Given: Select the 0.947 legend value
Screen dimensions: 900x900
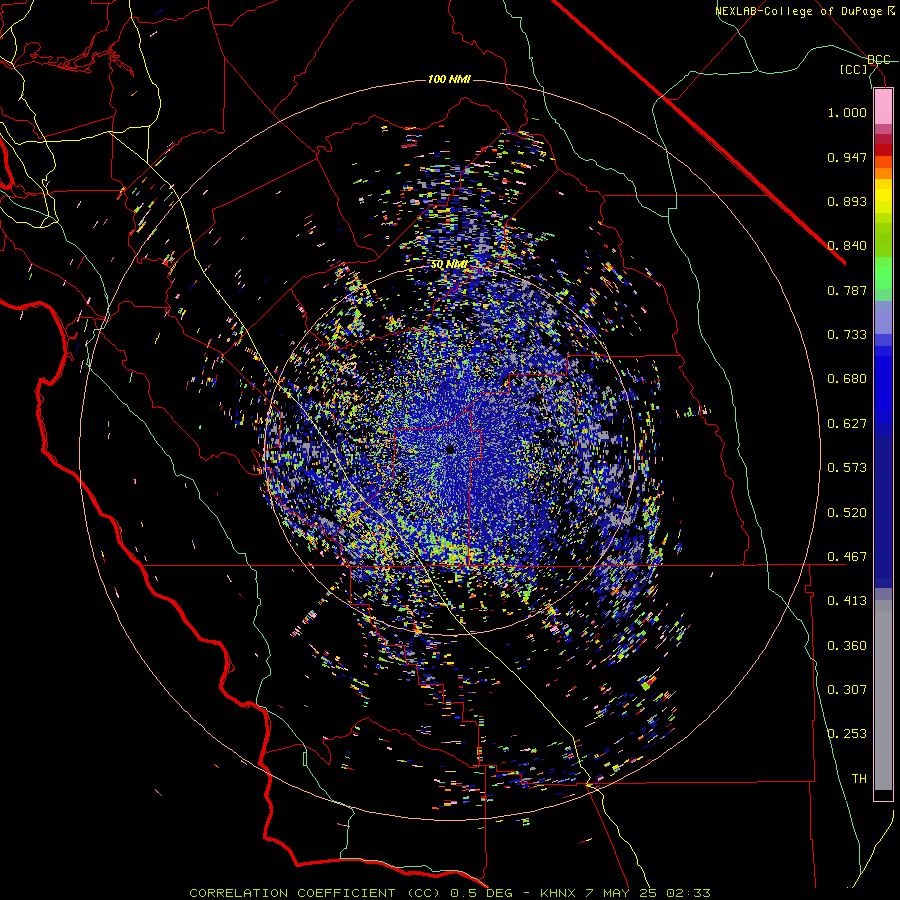Looking at the screenshot, I should click(847, 157).
